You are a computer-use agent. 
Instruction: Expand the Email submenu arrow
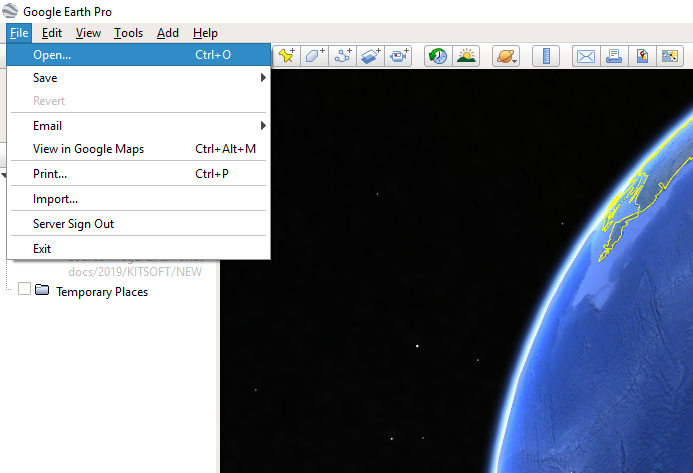tap(263, 126)
